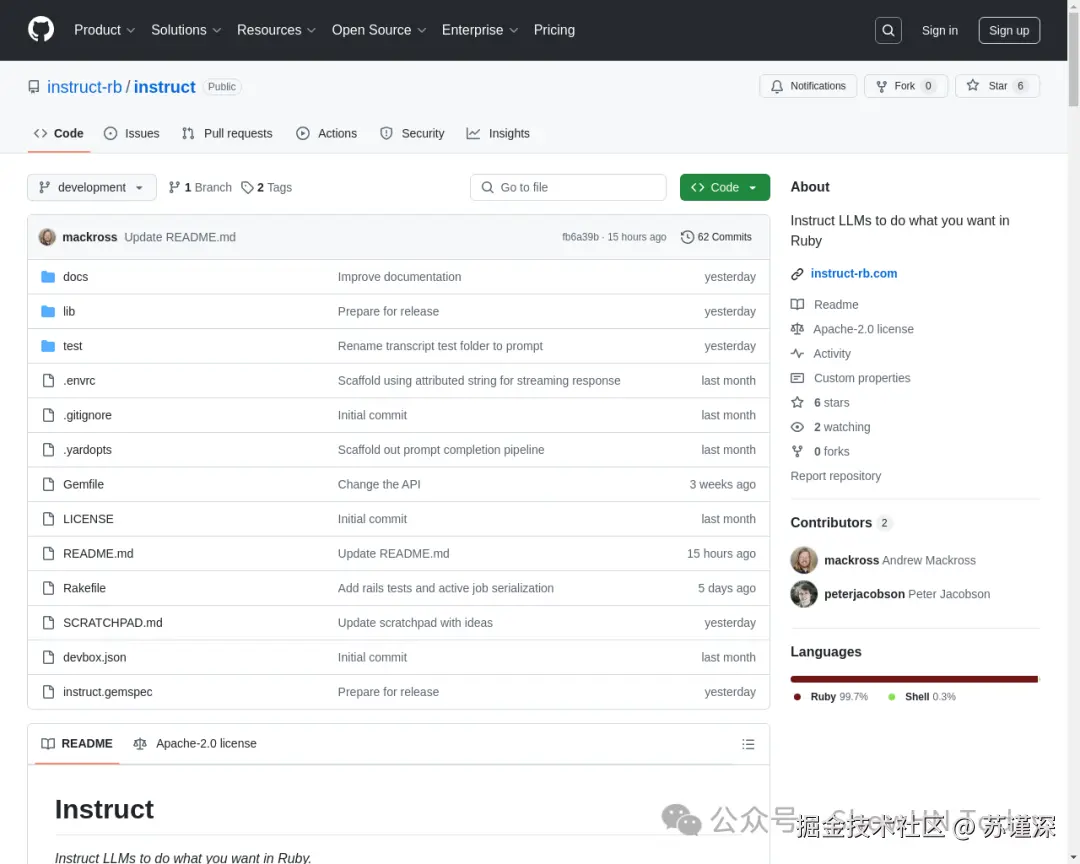Click the LICENSE file icon
This screenshot has height=864, width=1080.
tap(48, 518)
